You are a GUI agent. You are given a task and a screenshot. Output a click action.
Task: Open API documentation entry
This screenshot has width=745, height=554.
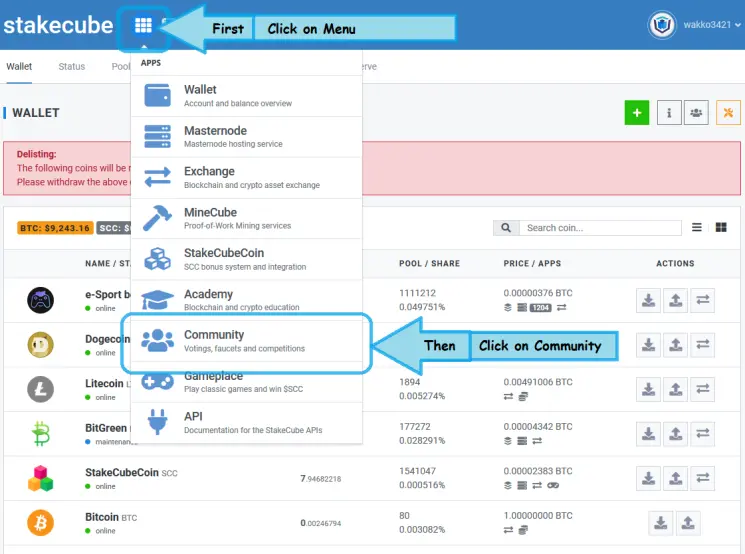[x=246, y=423]
